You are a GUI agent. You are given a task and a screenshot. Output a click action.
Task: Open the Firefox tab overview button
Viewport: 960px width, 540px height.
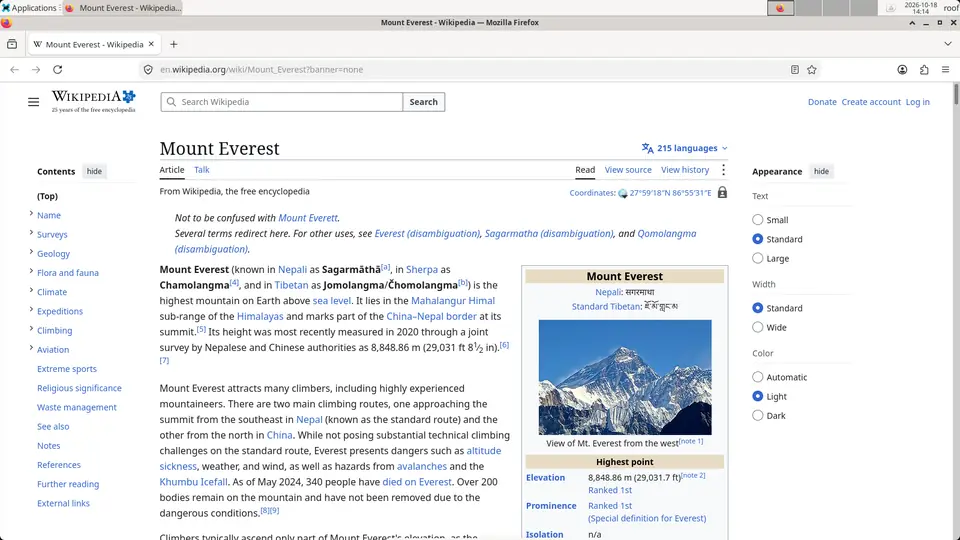pos(12,44)
